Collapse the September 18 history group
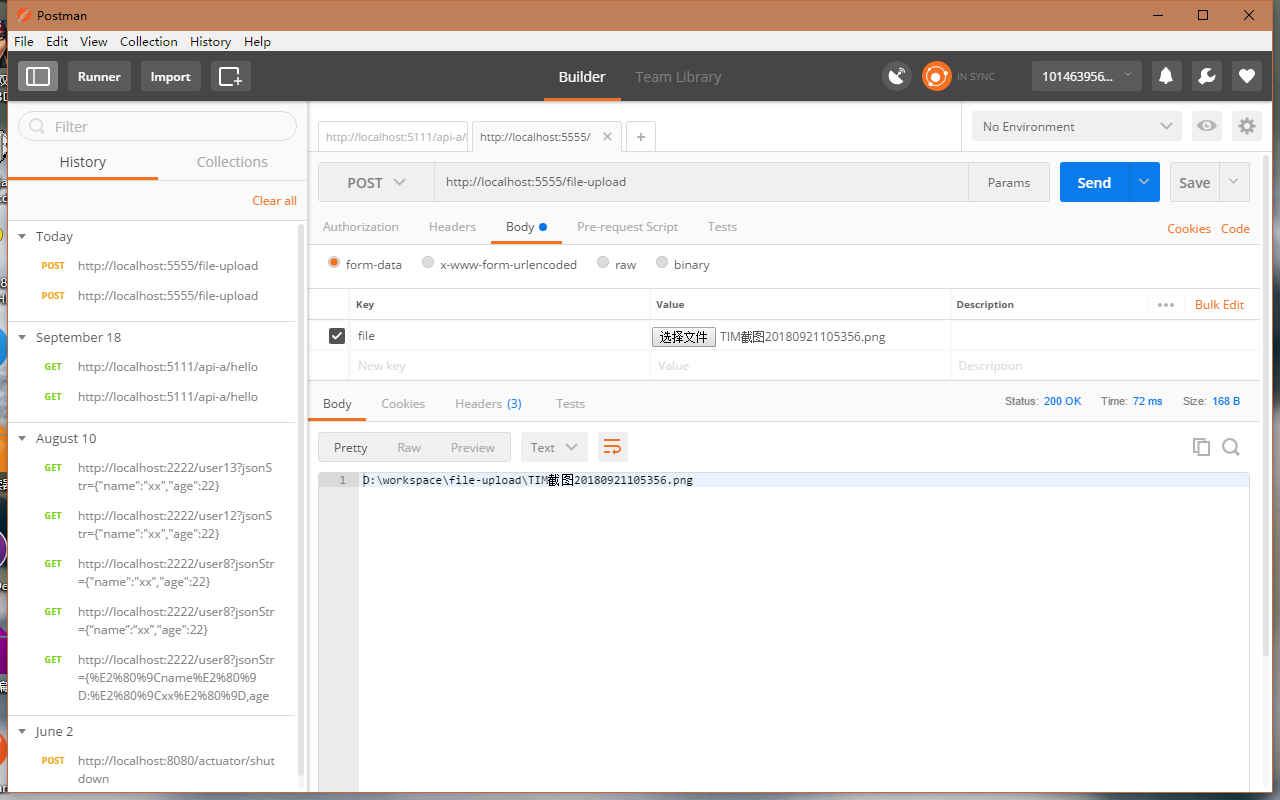 (x=22, y=337)
